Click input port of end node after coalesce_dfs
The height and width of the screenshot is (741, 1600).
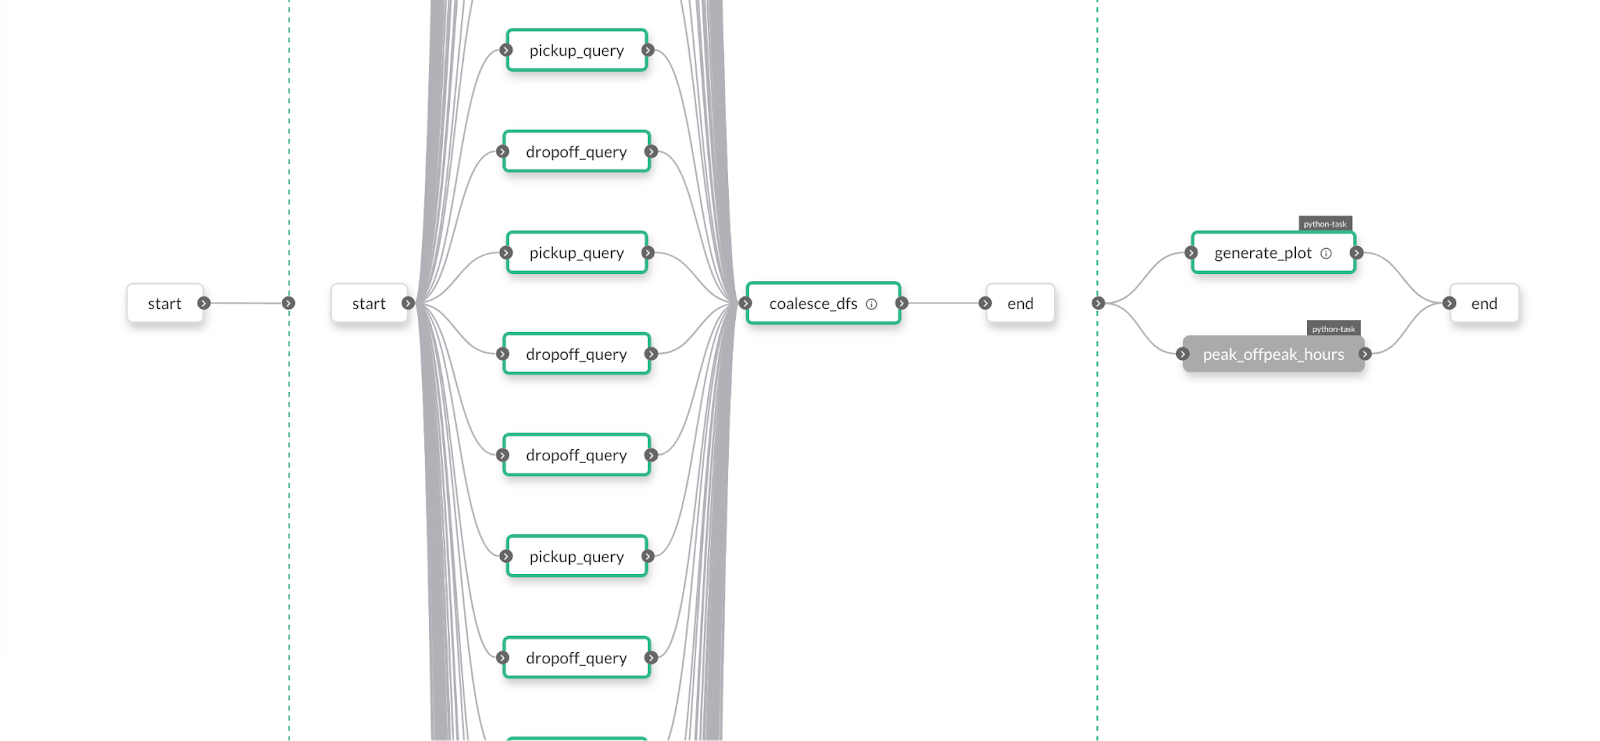985,303
